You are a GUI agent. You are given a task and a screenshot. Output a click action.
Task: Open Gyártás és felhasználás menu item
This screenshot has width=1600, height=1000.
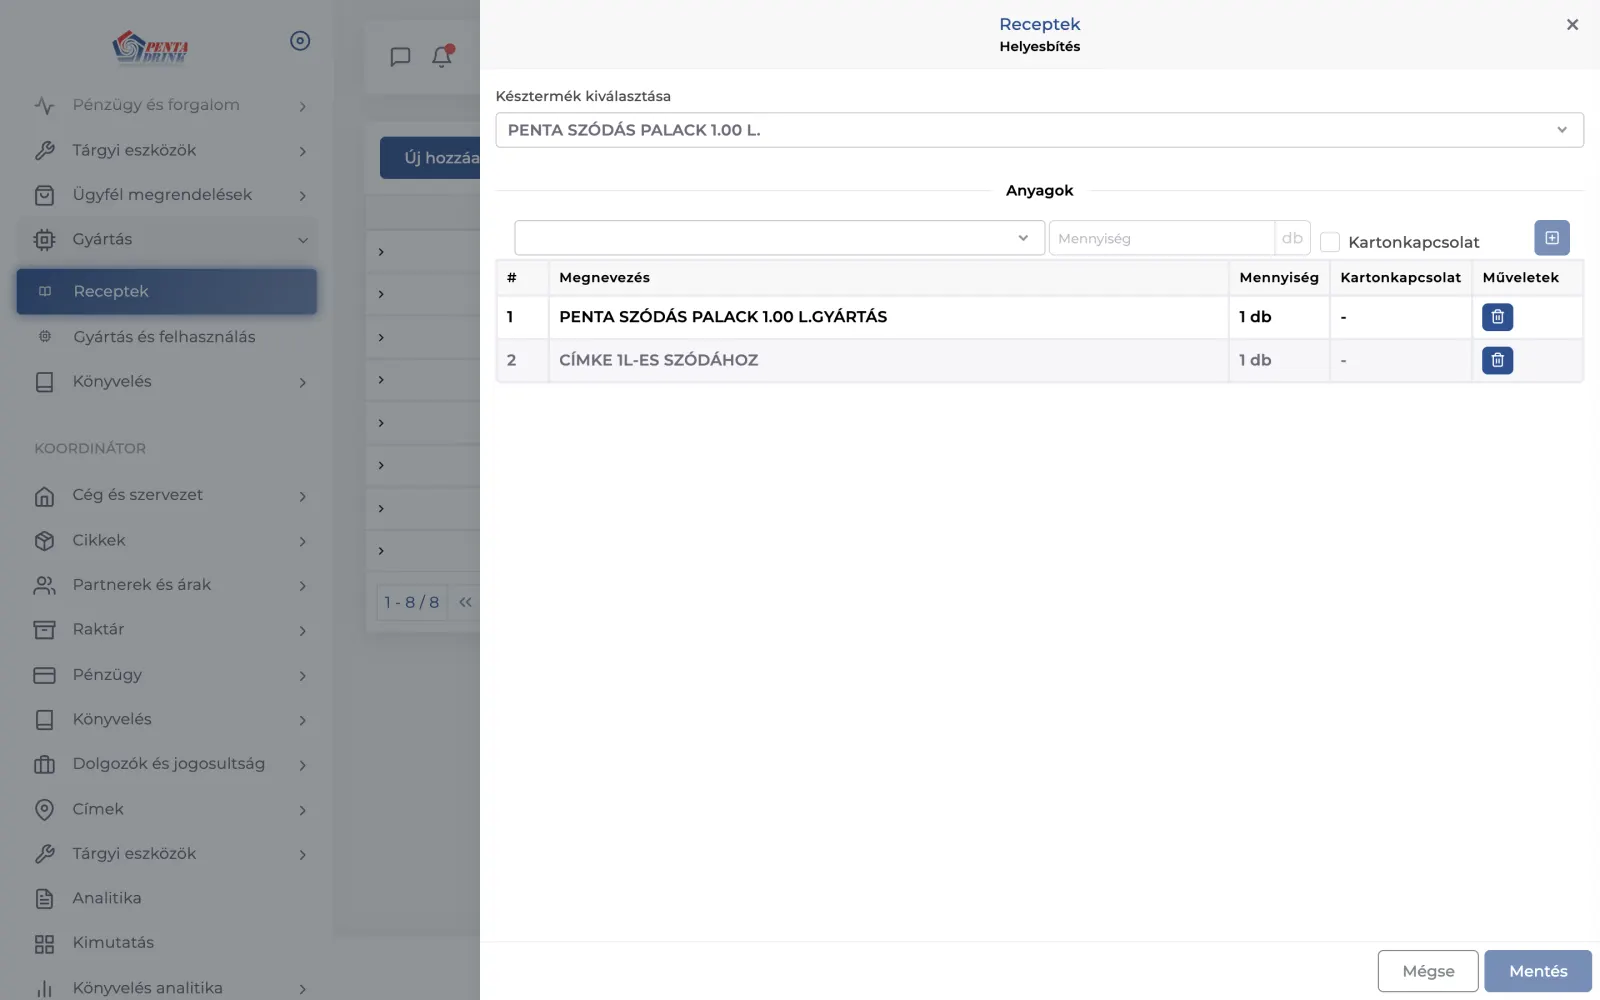[167, 337]
